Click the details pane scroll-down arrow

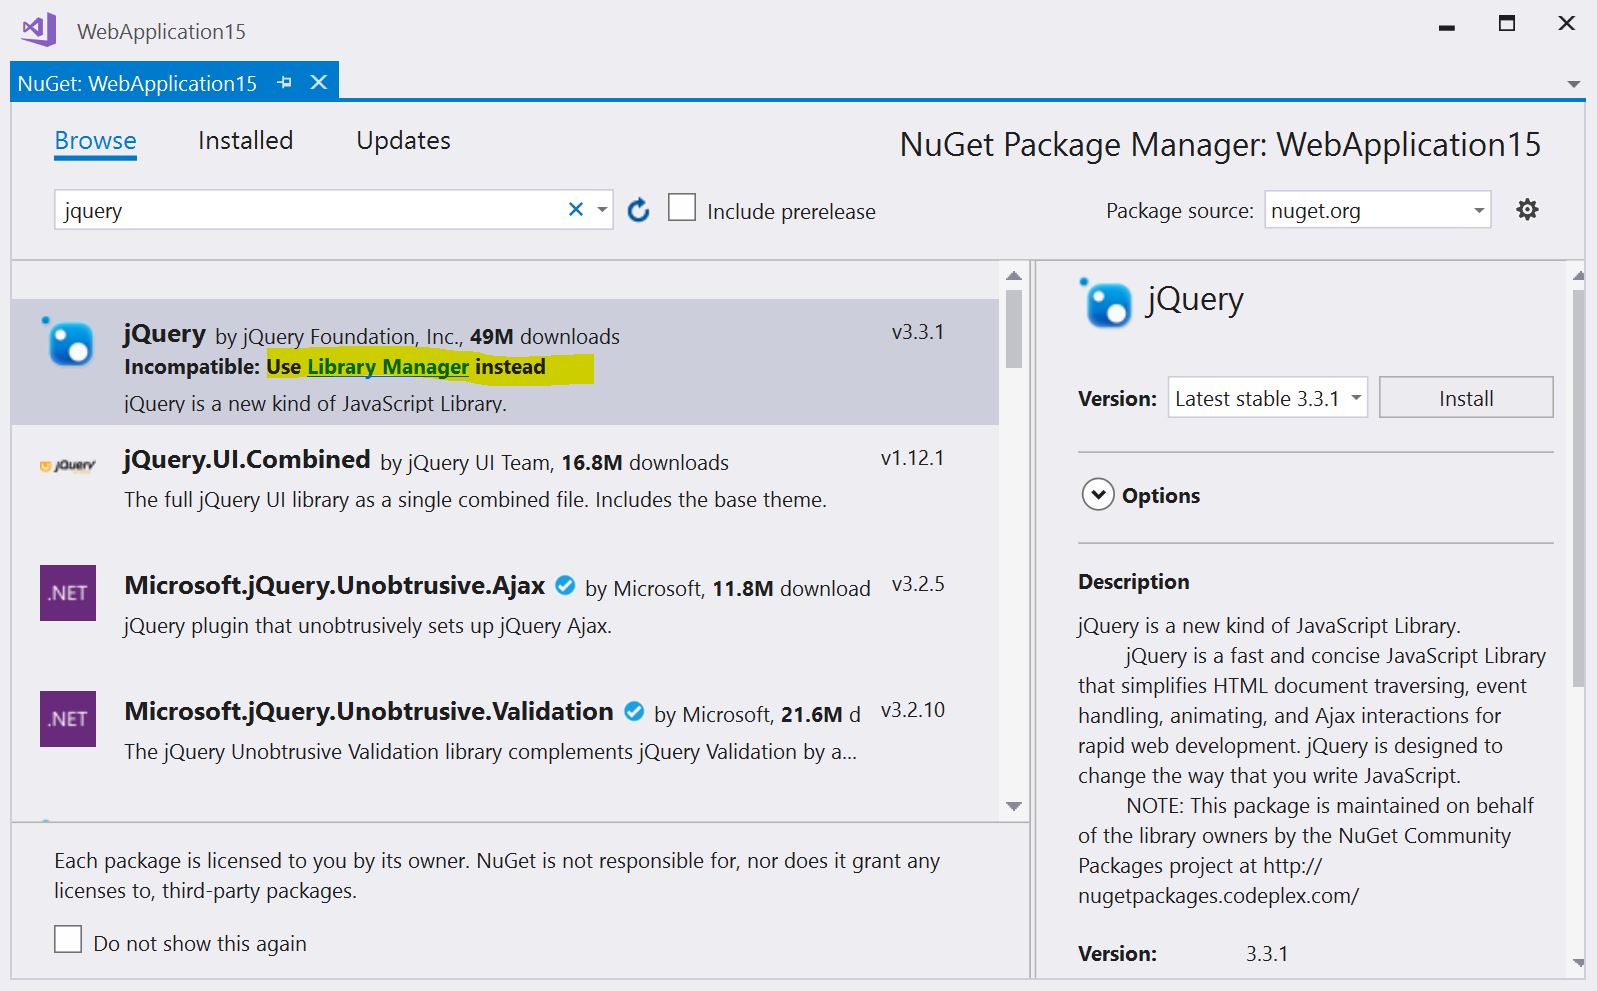point(1578,963)
